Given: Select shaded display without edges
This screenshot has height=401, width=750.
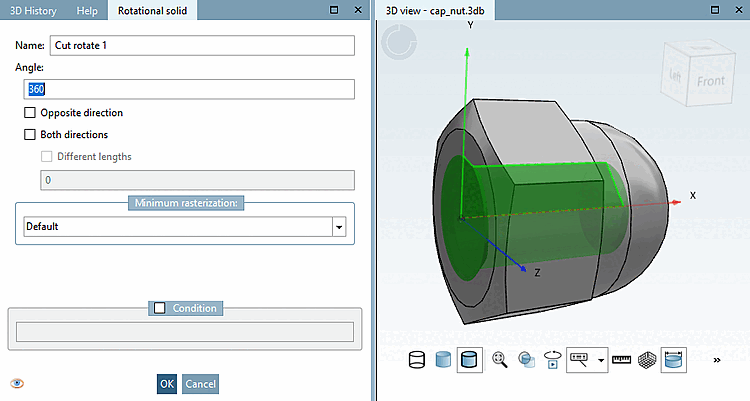Looking at the screenshot, I should click(x=444, y=358).
